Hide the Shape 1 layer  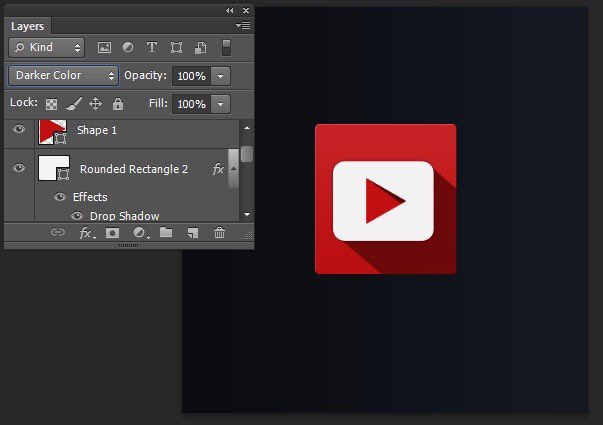click(x=19, y=129)
